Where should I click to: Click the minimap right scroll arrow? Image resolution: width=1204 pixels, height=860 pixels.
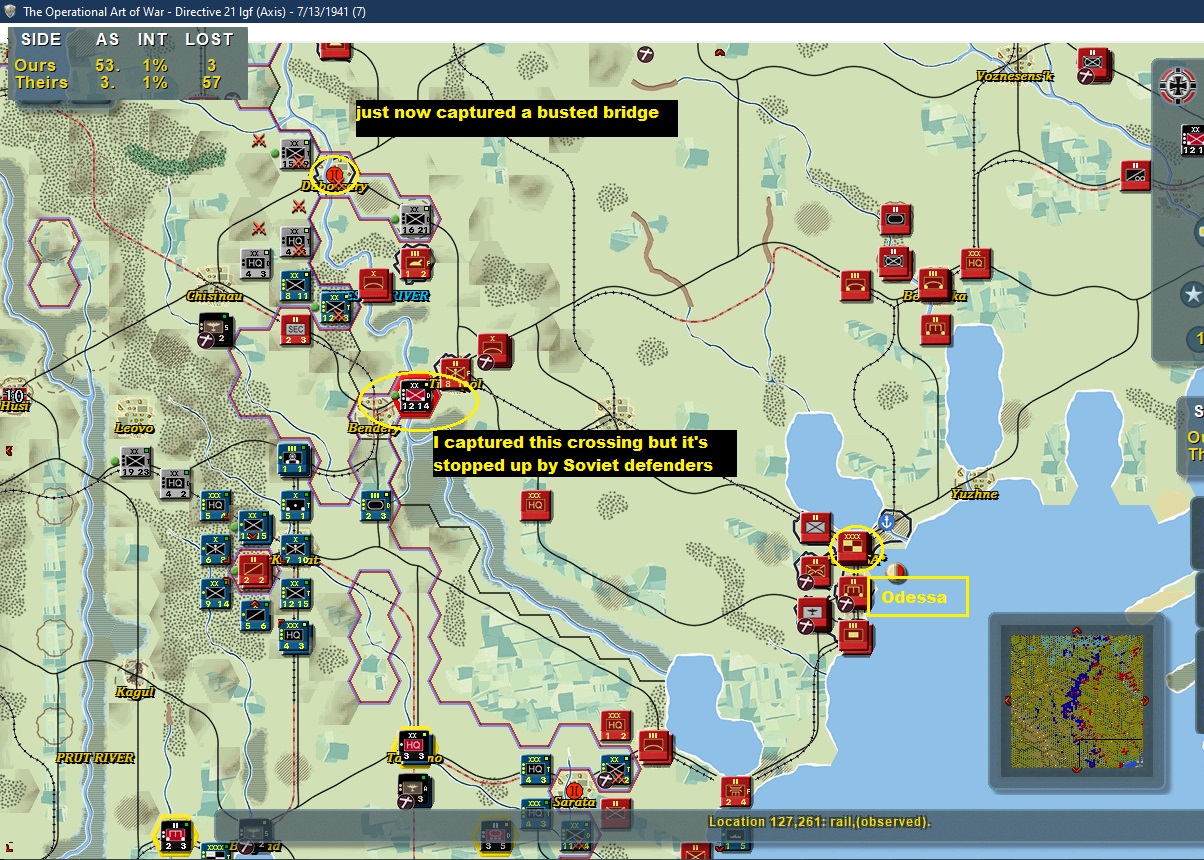[1147, 700]
